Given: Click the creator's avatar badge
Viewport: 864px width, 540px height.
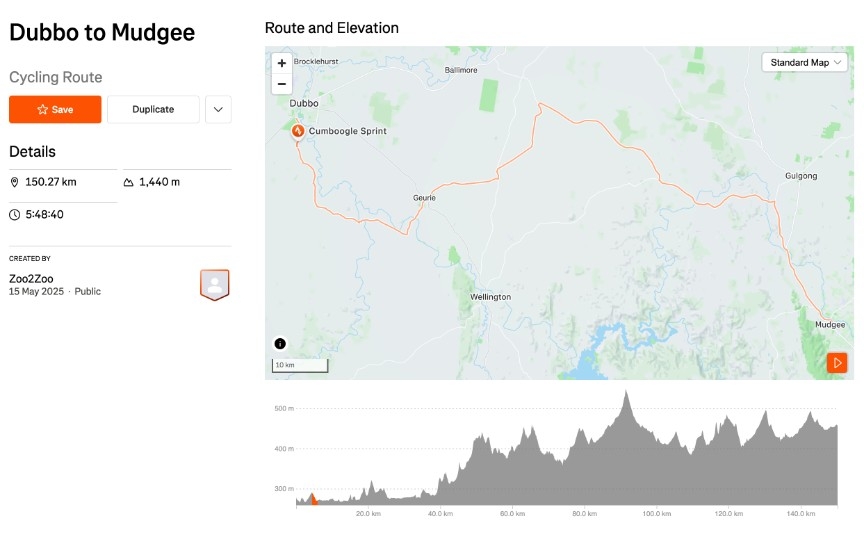Looking at the screenshot, I should pyautogui.click(x=214, y=284).
